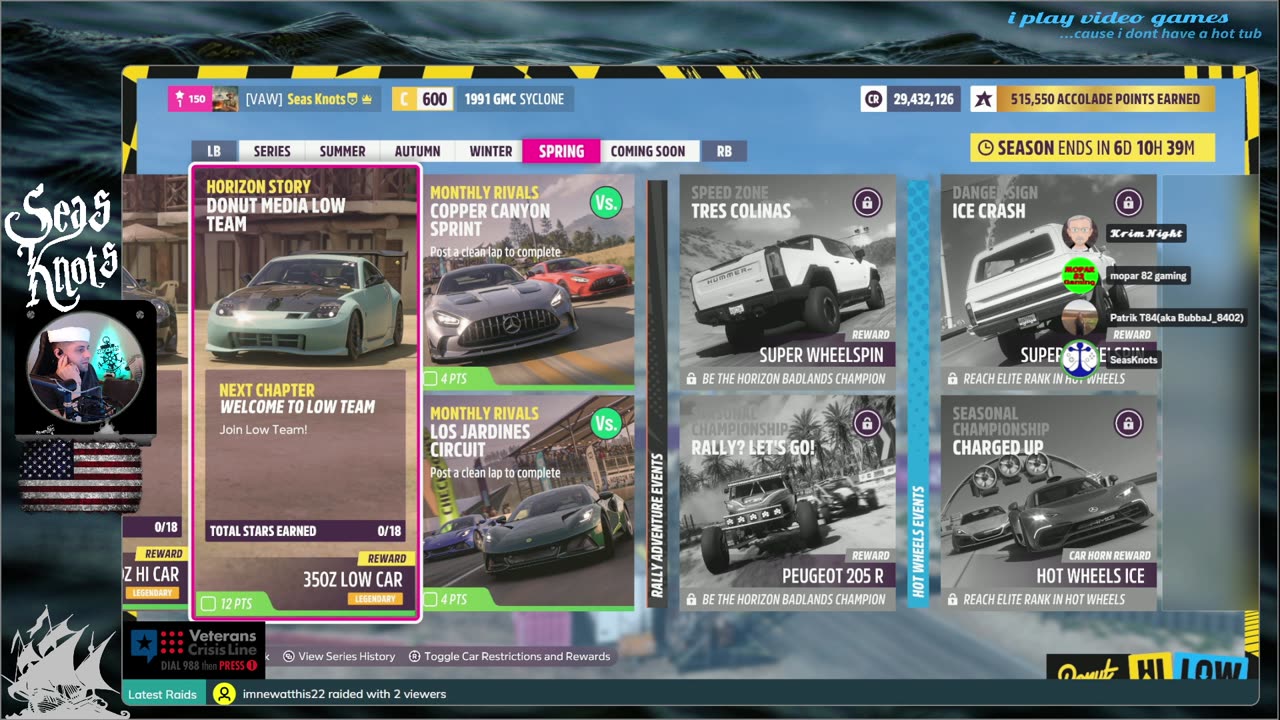The image size is (1280, 720).
Task: Click the mopar 82 gaming avatar
Action: tap(1080, 276)
